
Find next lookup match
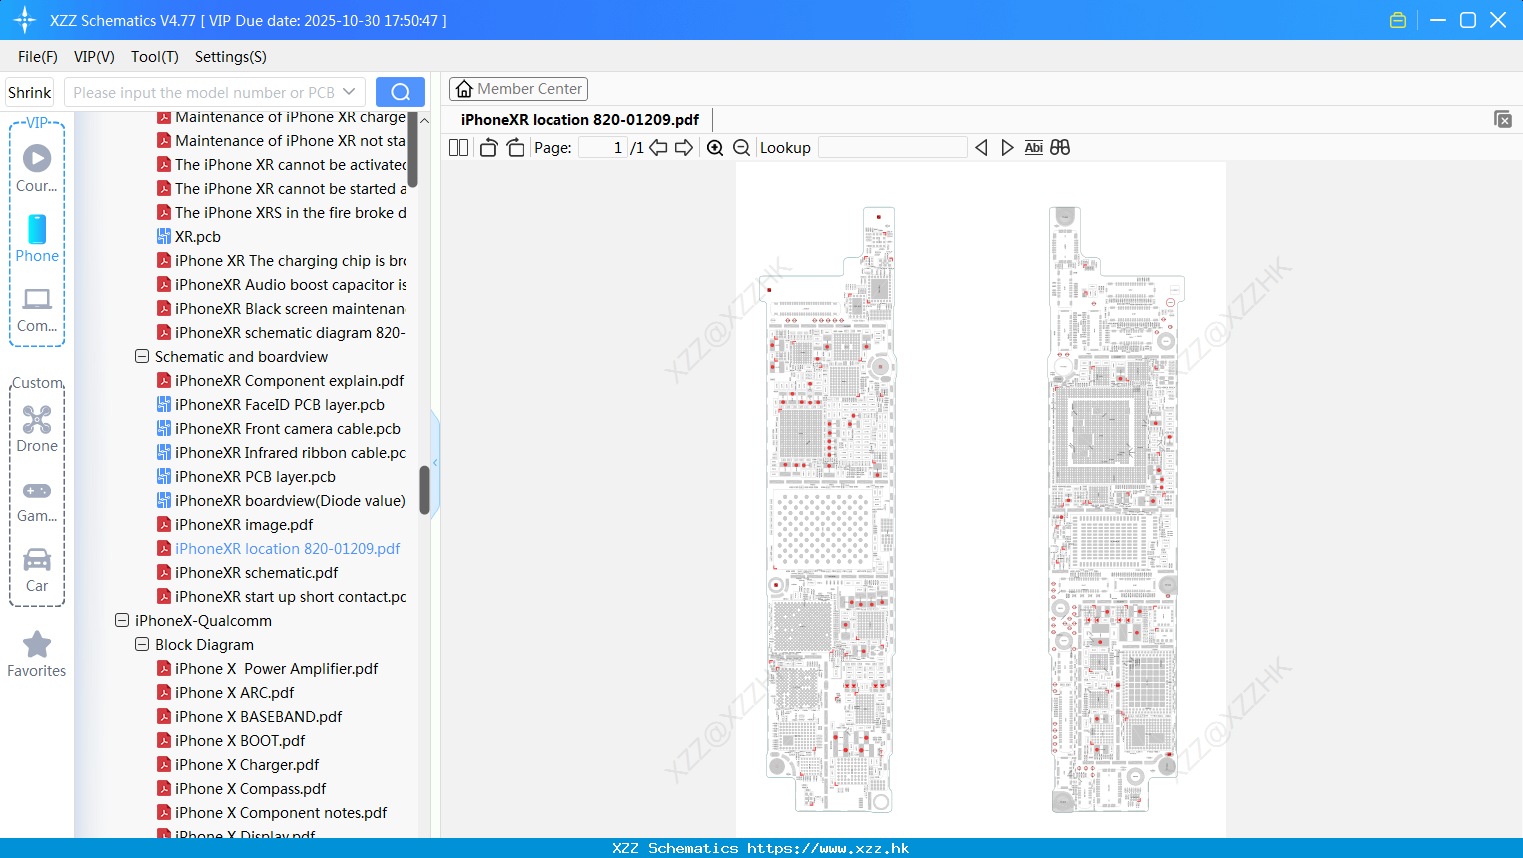[1007, 148]
